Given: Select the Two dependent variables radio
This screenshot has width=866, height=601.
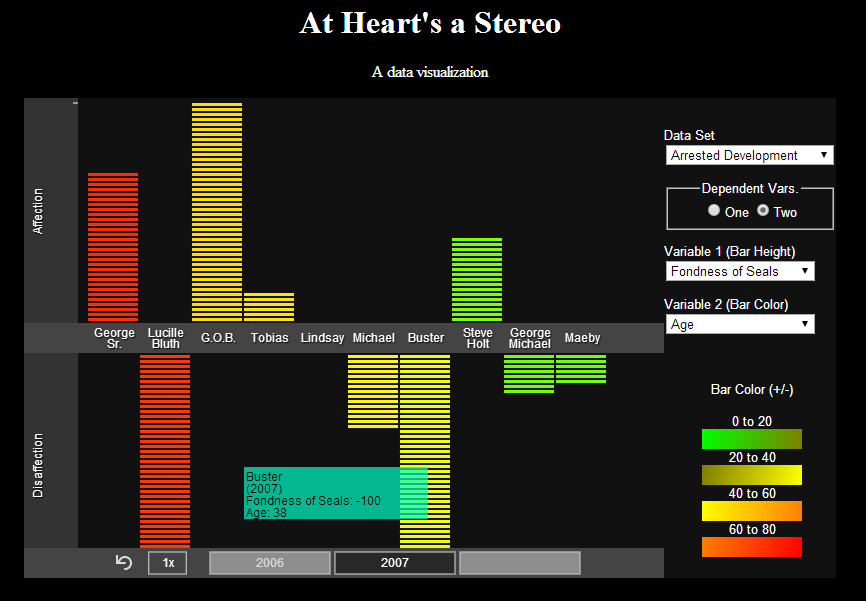Looking at the screenshot, I should pyautogui.click(x=763, y=210).
